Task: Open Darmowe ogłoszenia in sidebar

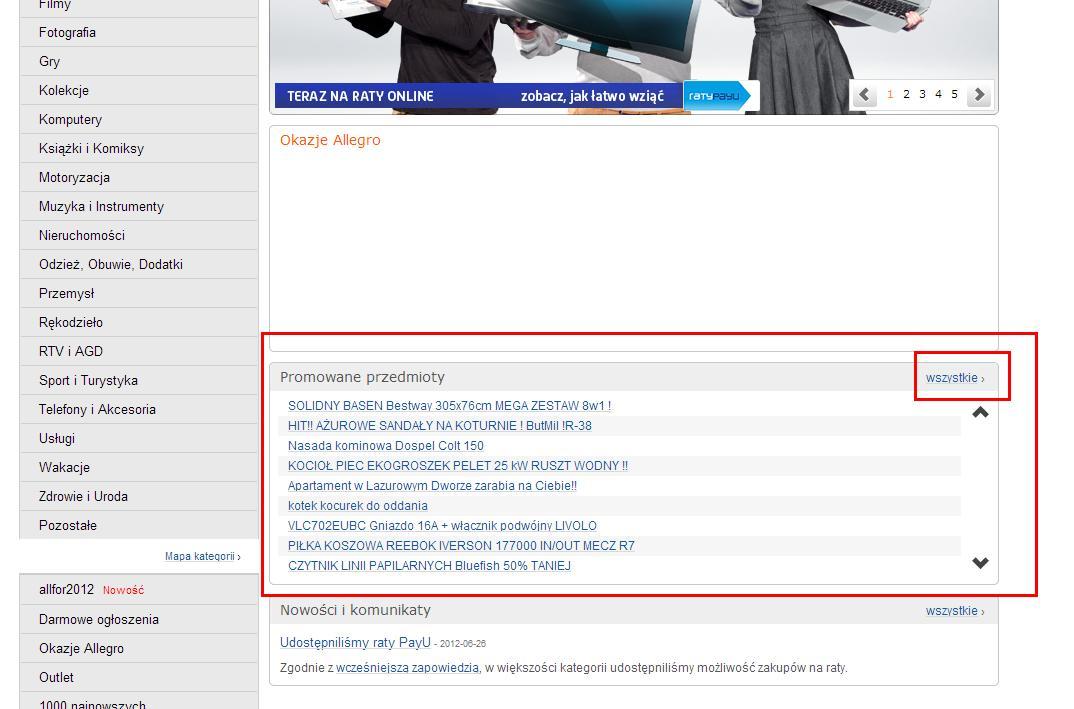Action: pyautogui.click(x=139, y=619)
